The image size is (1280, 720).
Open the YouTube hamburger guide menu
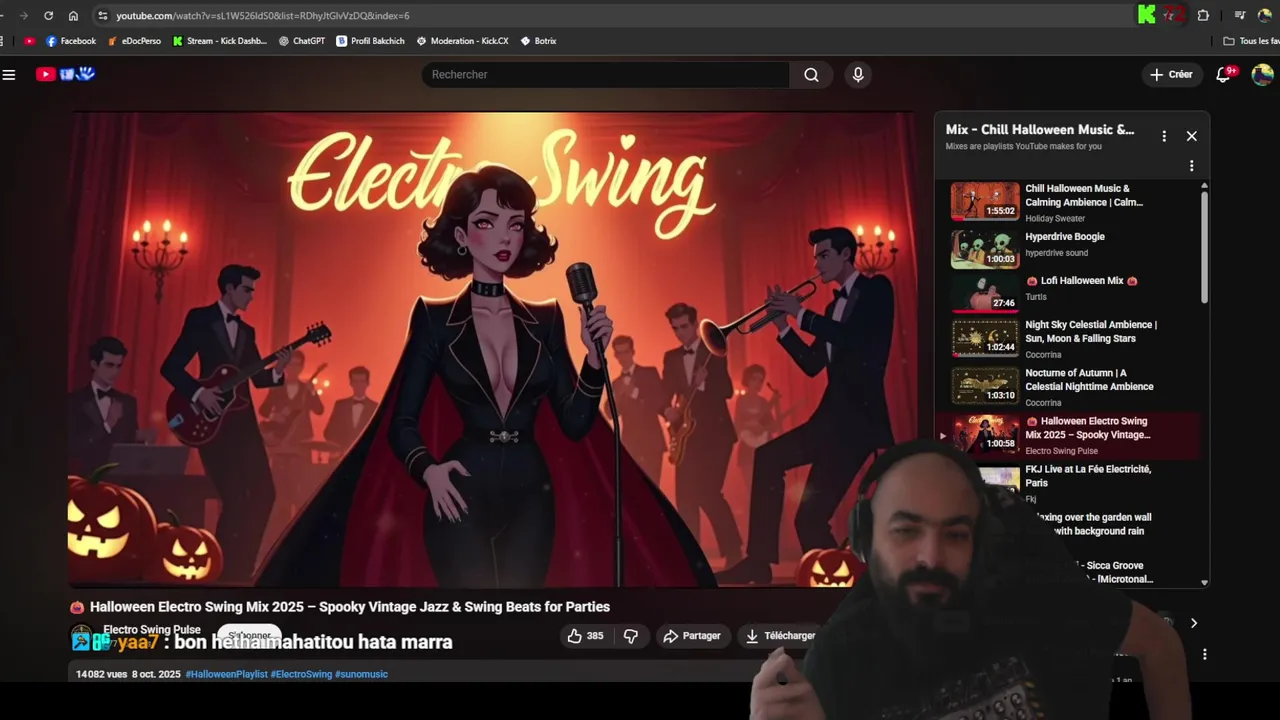click(9, 74)
